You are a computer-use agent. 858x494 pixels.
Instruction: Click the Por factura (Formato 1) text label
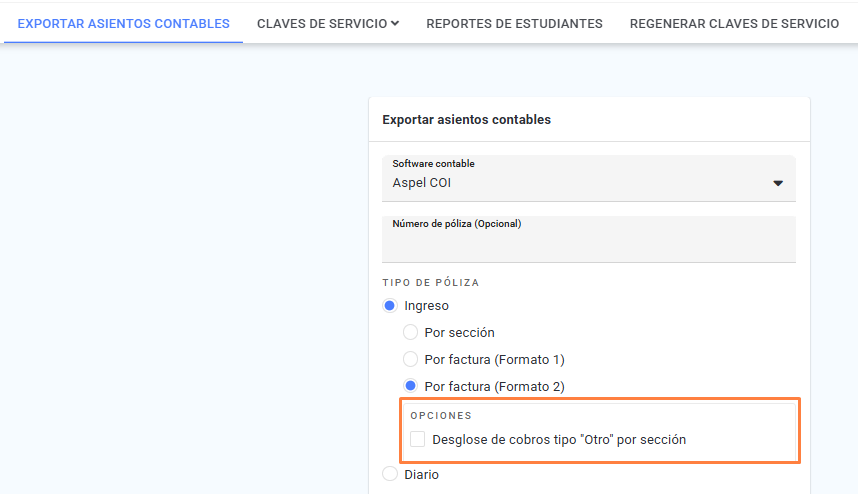495,359
